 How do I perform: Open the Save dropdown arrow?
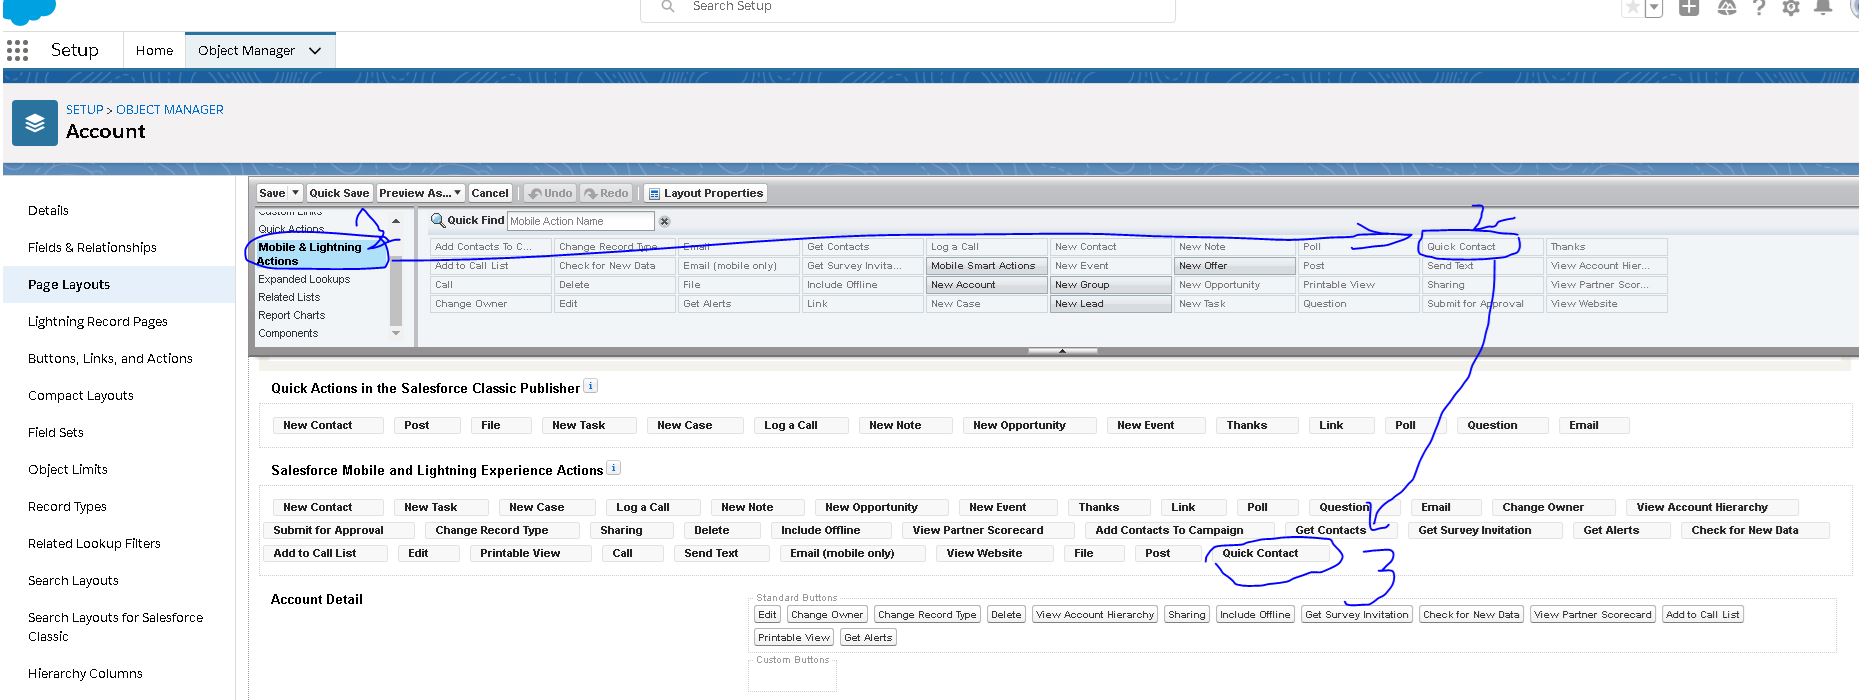point(295,193)
